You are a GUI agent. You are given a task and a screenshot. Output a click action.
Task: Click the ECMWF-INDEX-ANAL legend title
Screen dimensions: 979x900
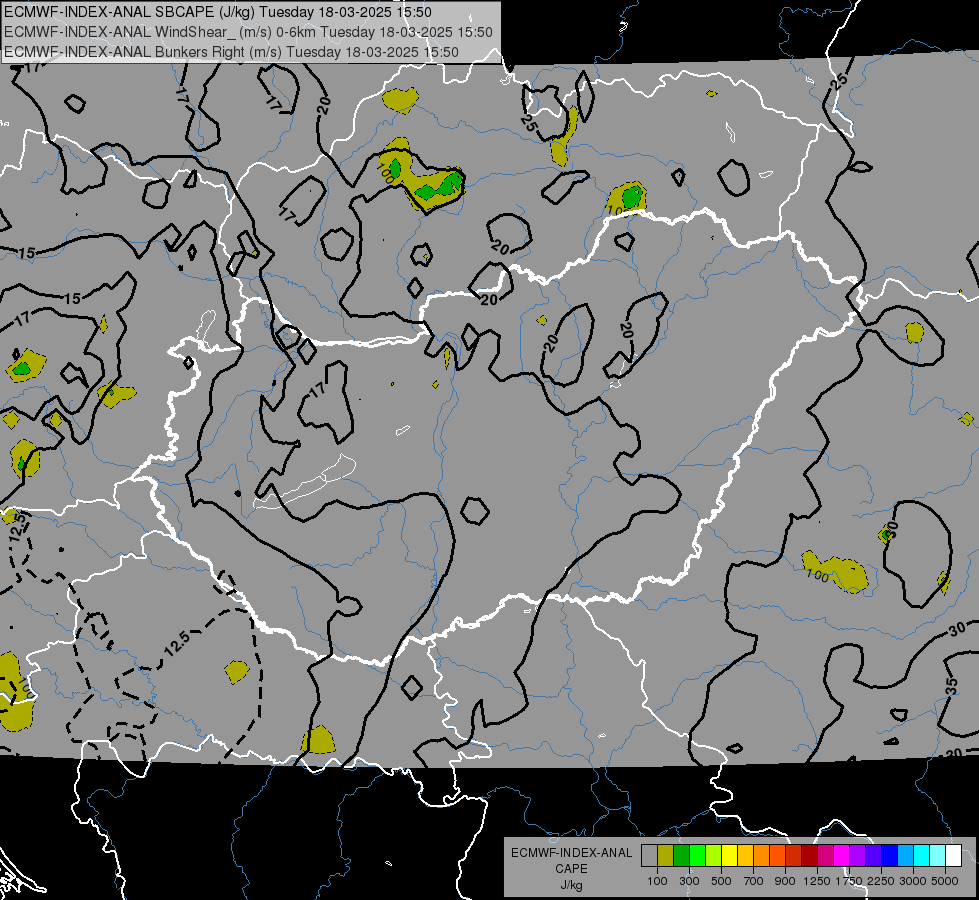click(x=571, y=853)
